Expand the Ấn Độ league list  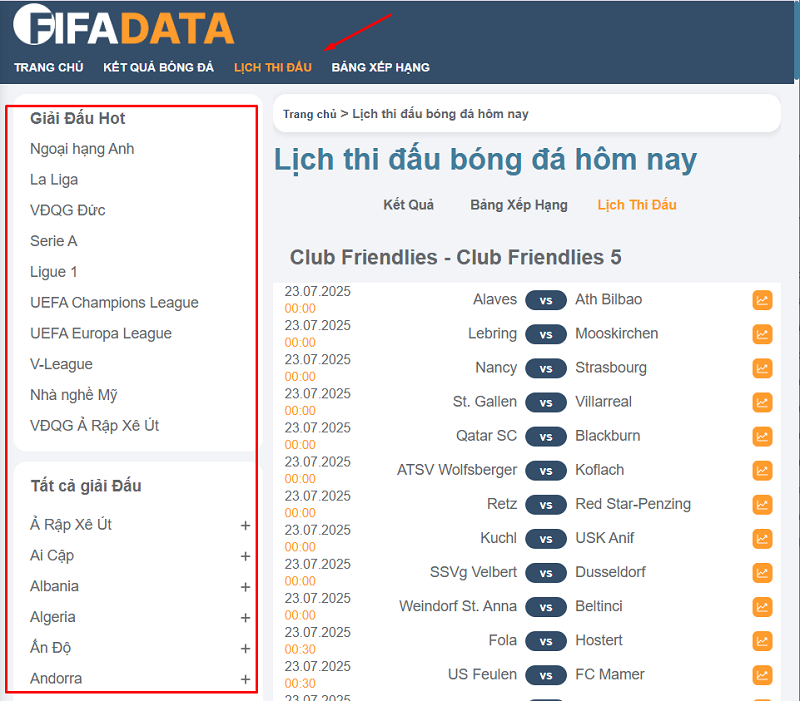tap(245, 648)
